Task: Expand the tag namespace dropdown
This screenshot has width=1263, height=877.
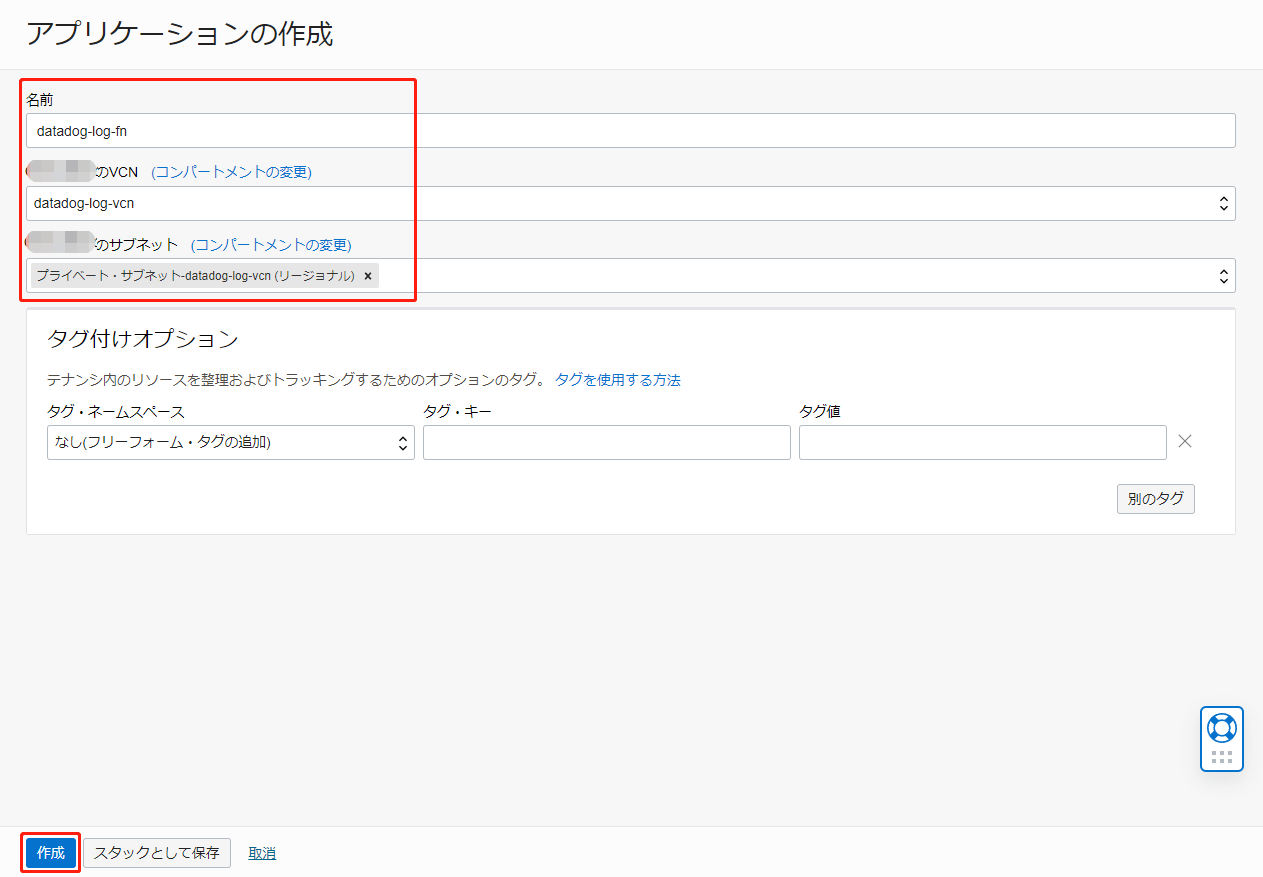Action: pyautogui.click(x=231, y=442)
